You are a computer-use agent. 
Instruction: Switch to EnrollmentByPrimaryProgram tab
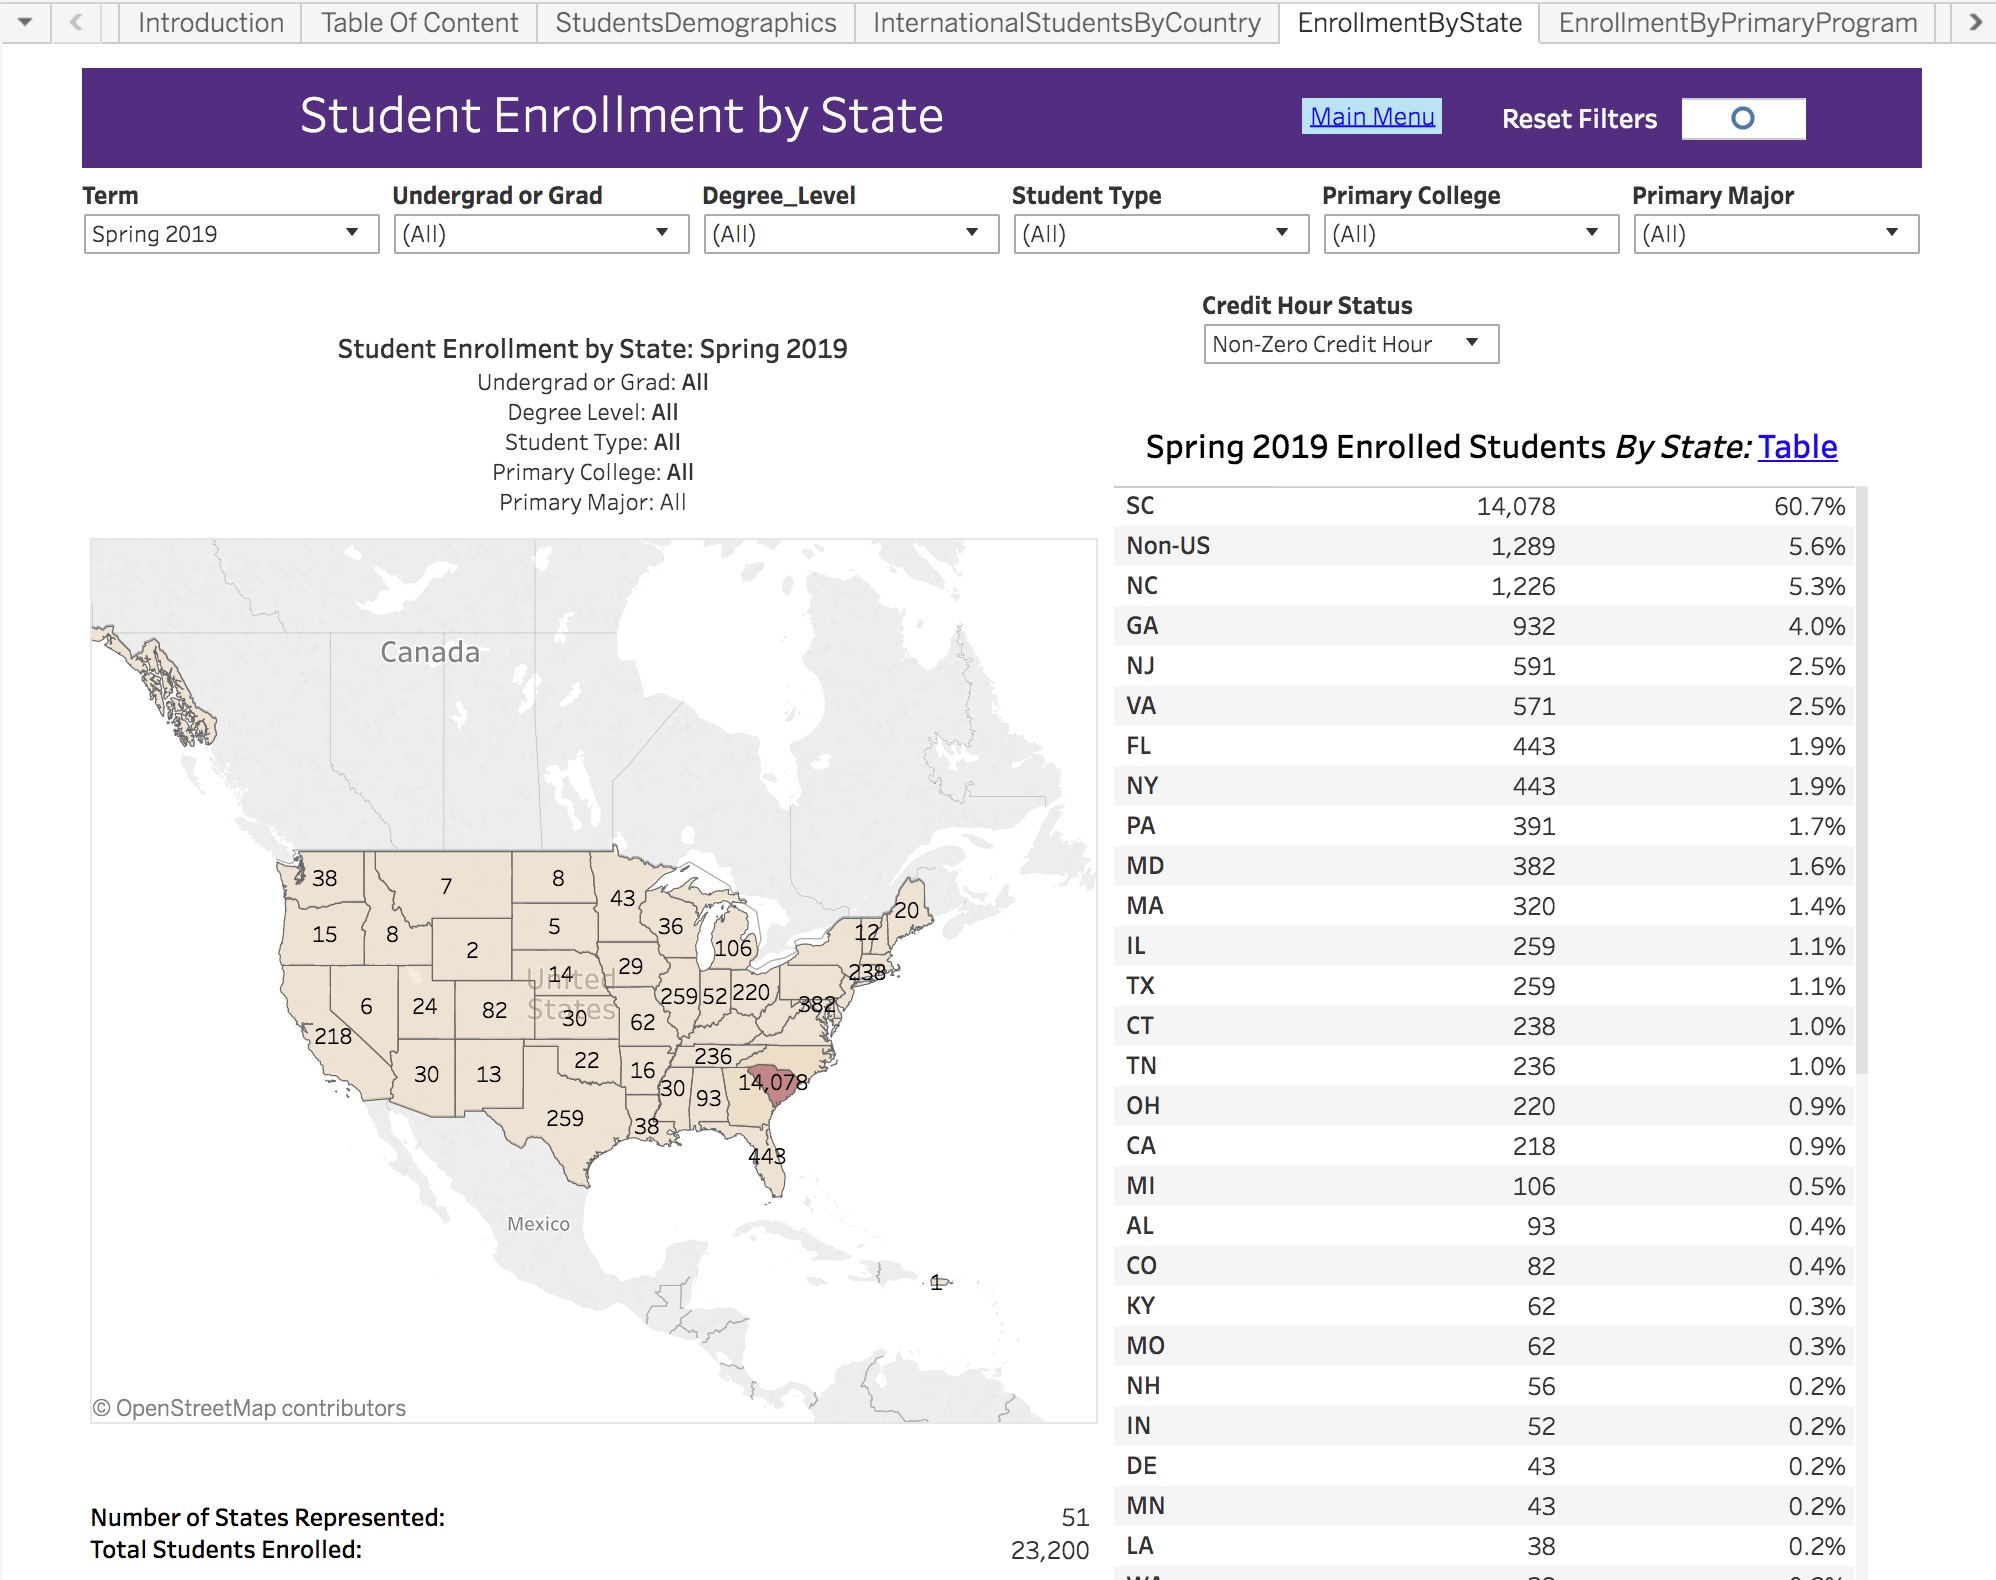coord(1738,22)
